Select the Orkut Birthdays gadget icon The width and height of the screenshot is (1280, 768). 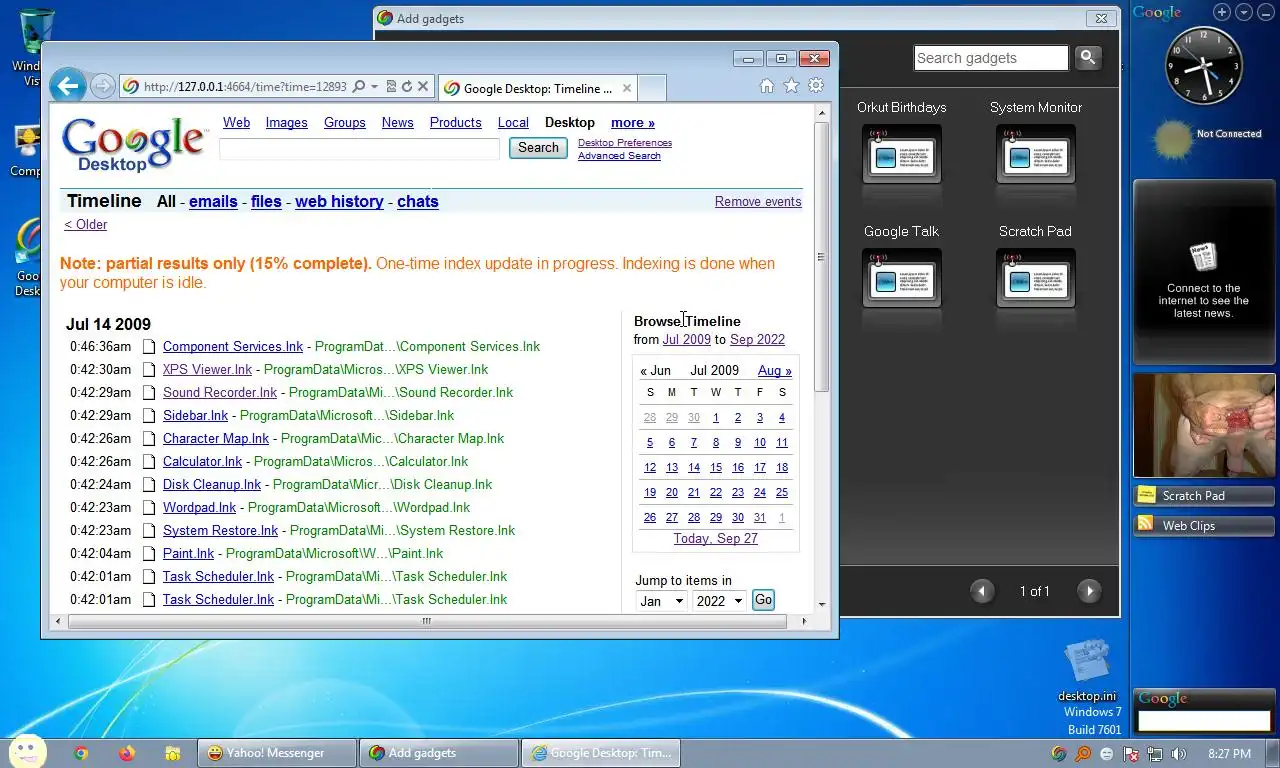click(901, 154)
